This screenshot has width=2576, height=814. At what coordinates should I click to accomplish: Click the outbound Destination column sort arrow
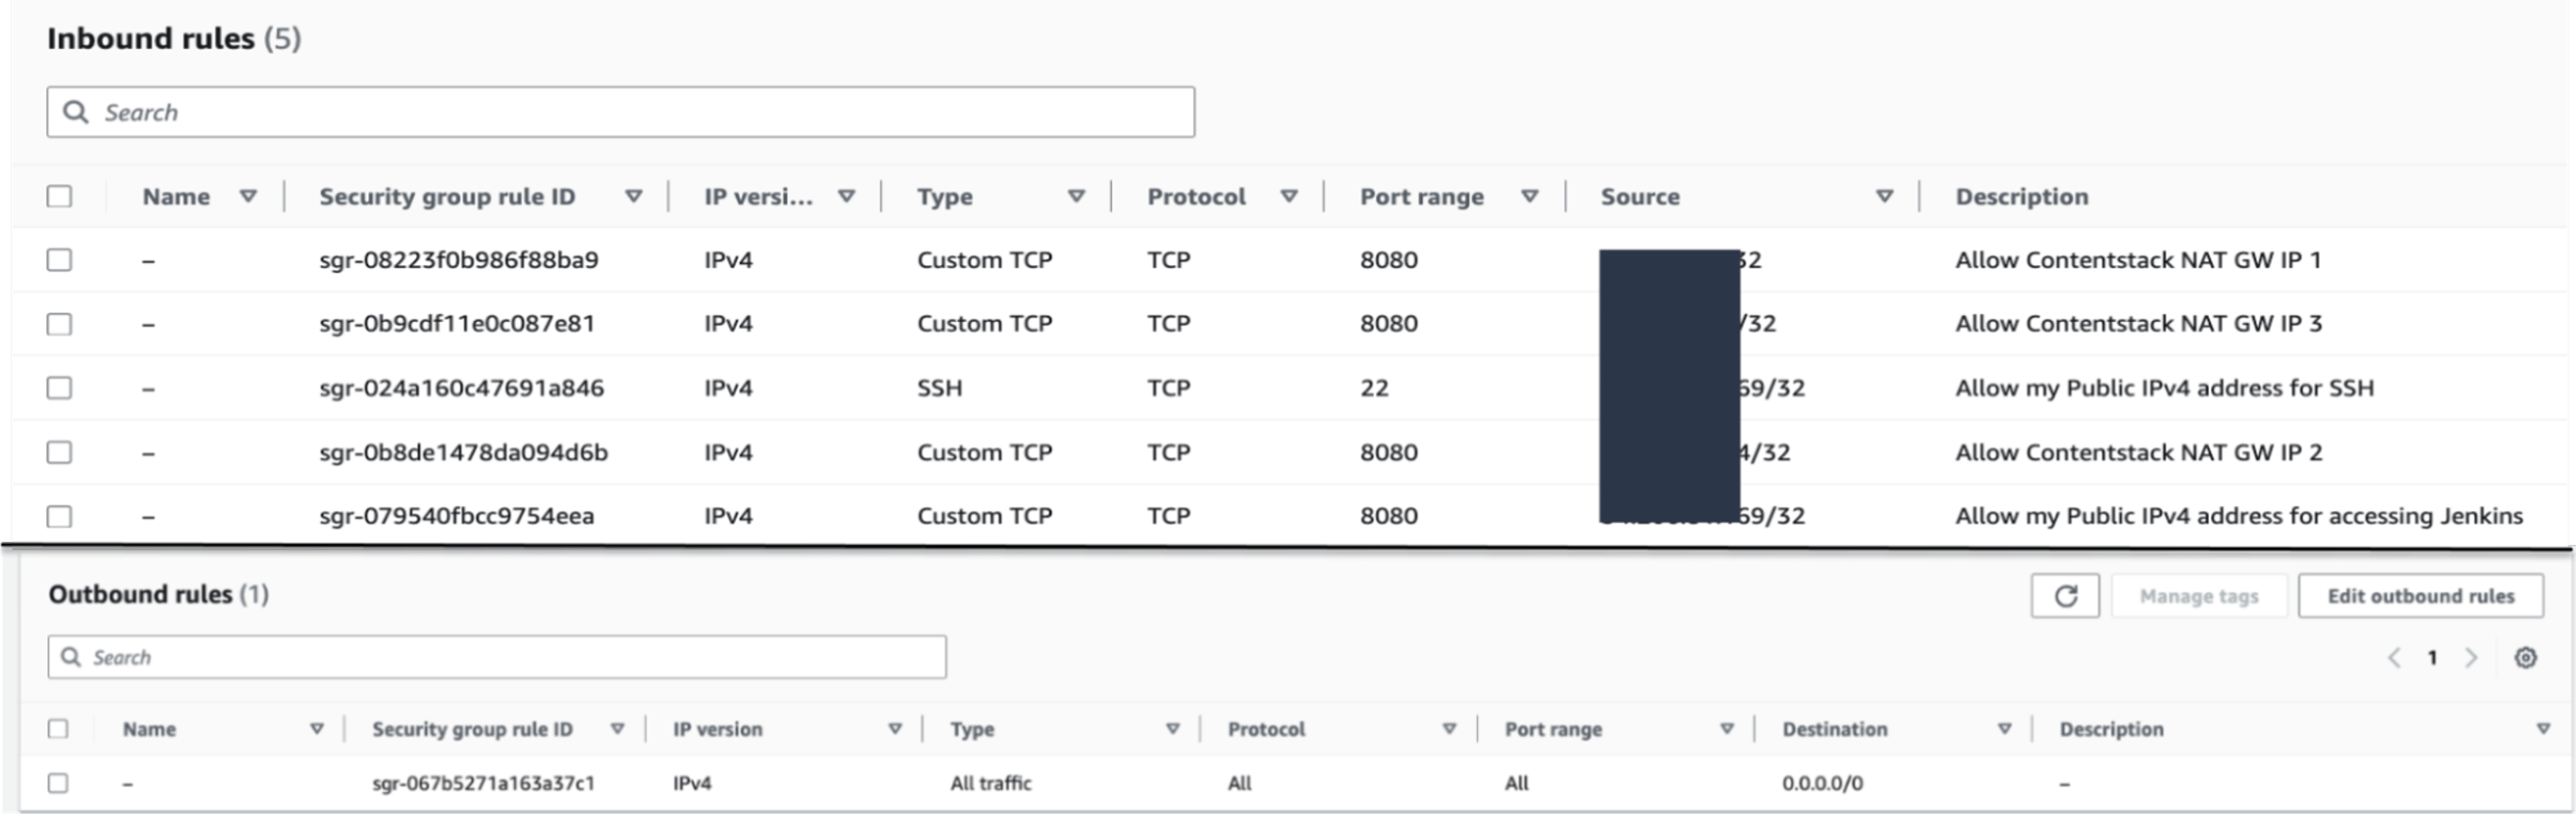point(2004,729)
